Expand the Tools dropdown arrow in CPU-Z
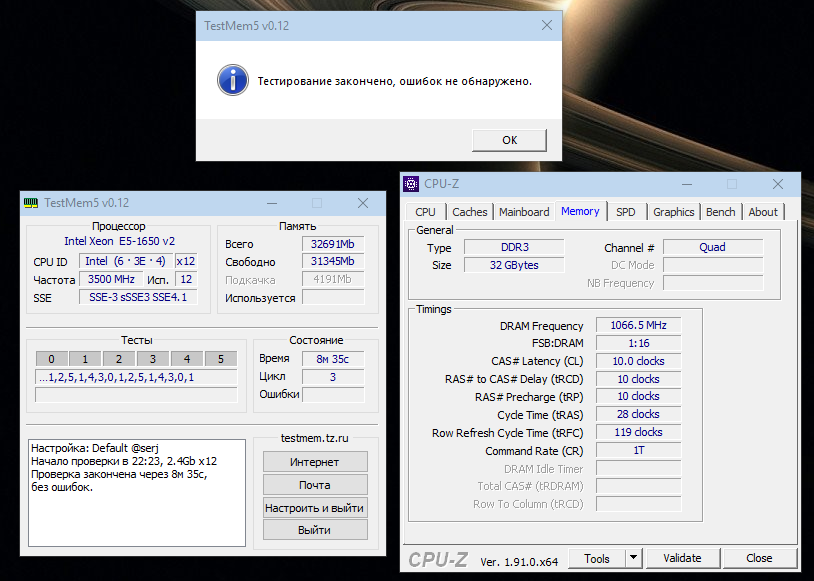This screenshot has height=581, width=814. click(633, 559)
